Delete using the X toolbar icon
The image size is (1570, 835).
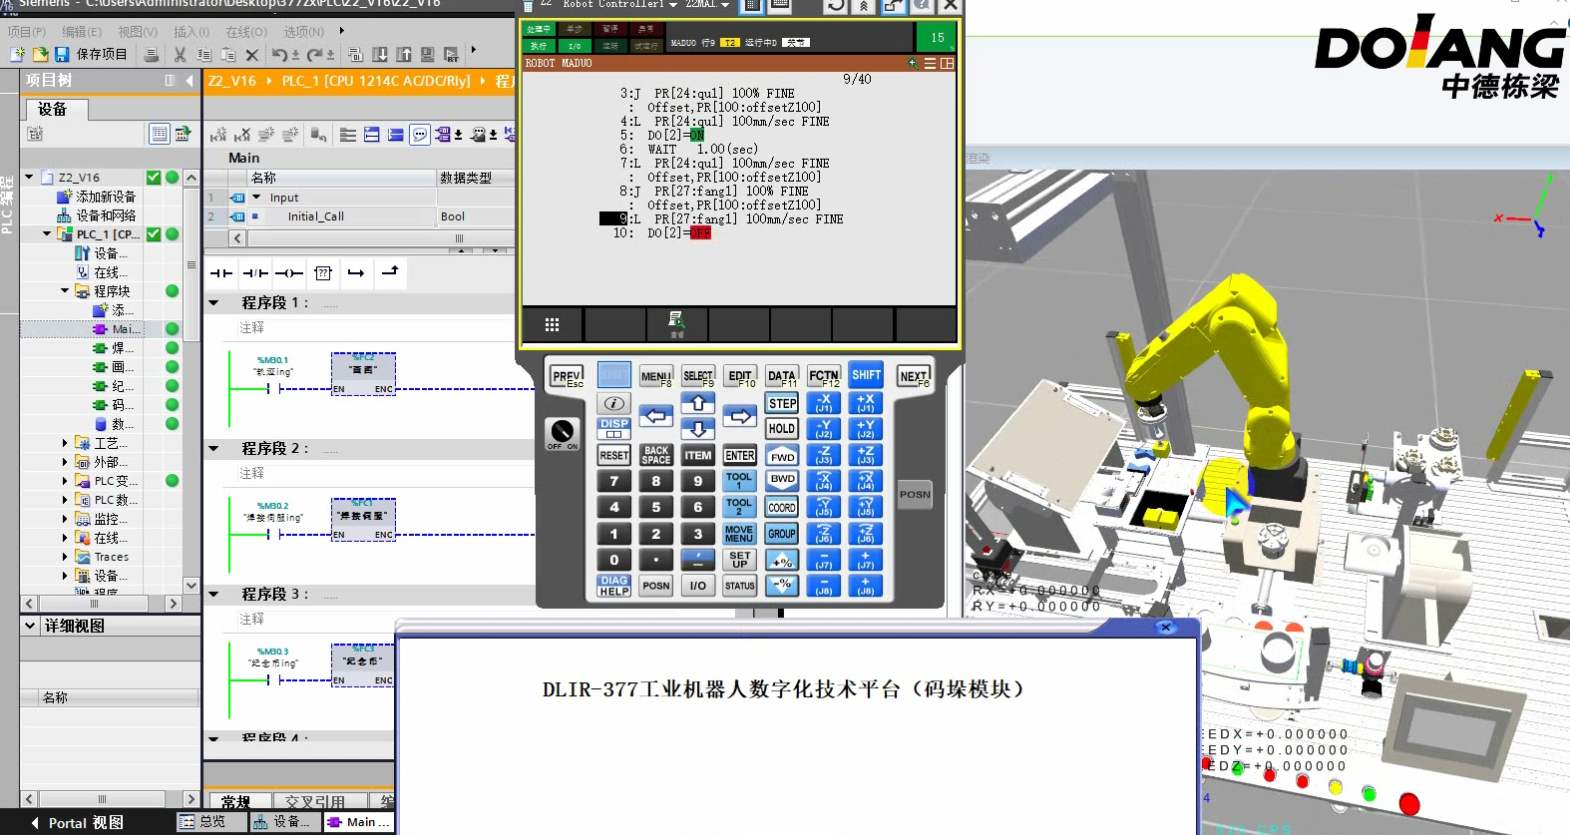pos(252,54)
